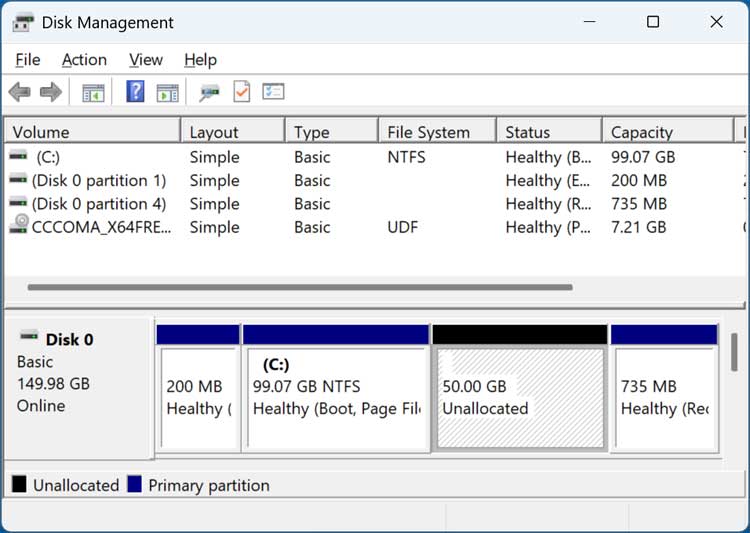Viewport: 750px width, 533px height.
Task: Click the 735 MB capacity cell
Action: [x=639, y=204]
